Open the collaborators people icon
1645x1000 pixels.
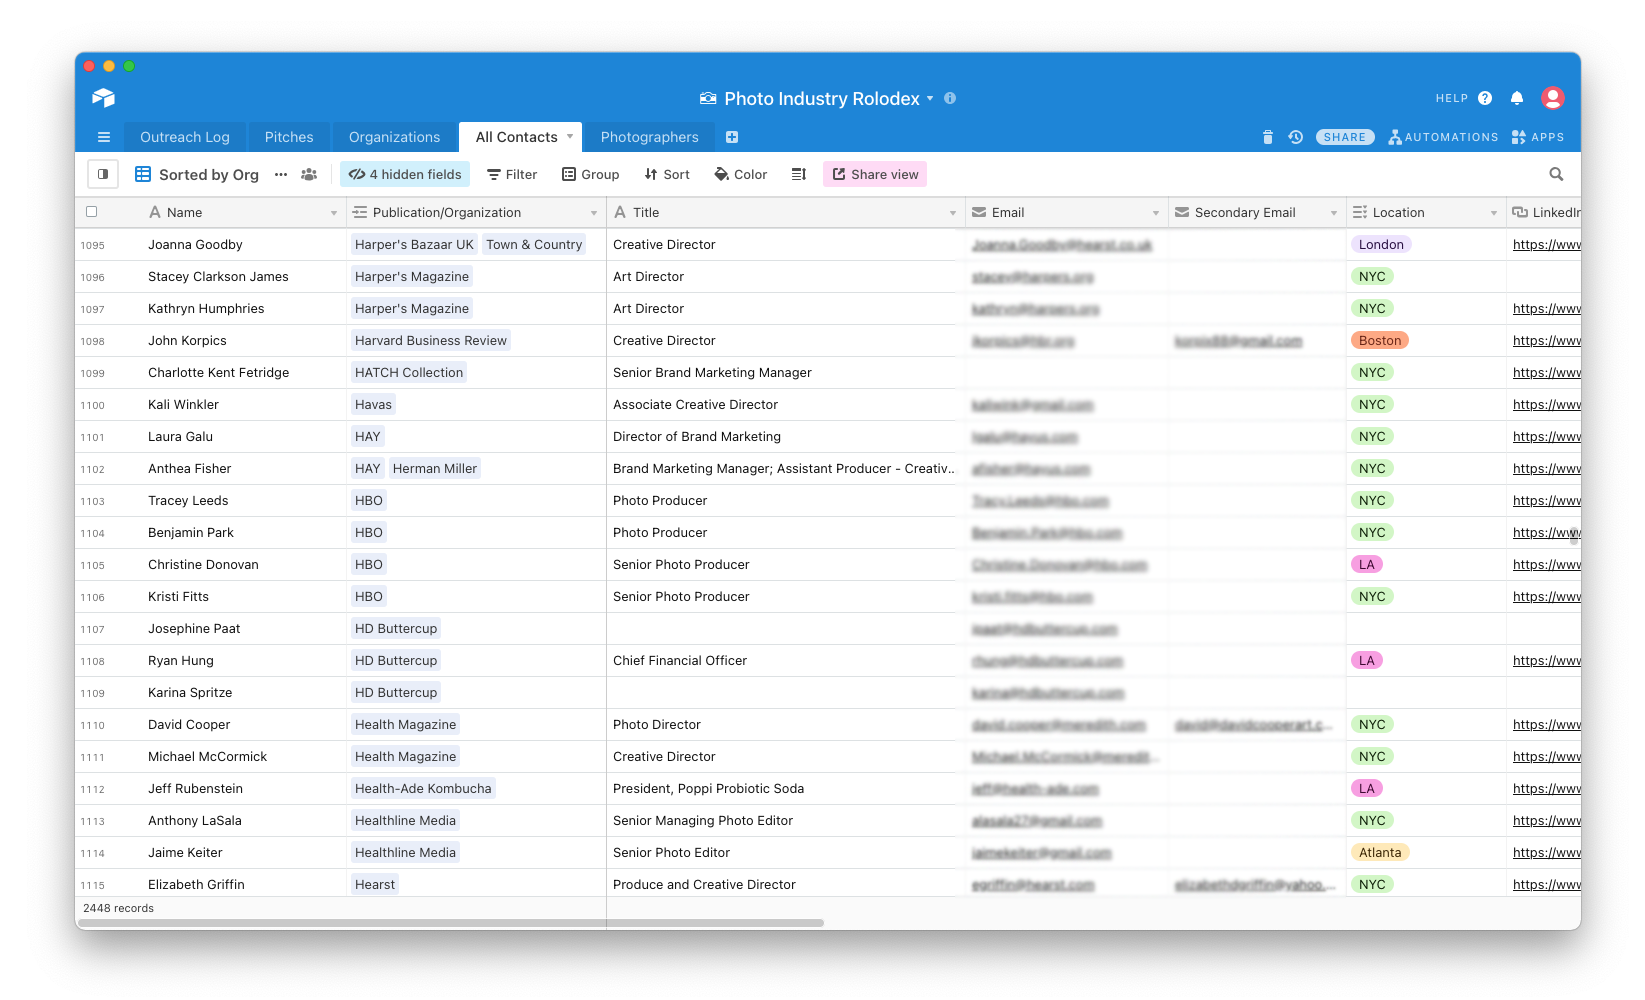pos(309,174)
